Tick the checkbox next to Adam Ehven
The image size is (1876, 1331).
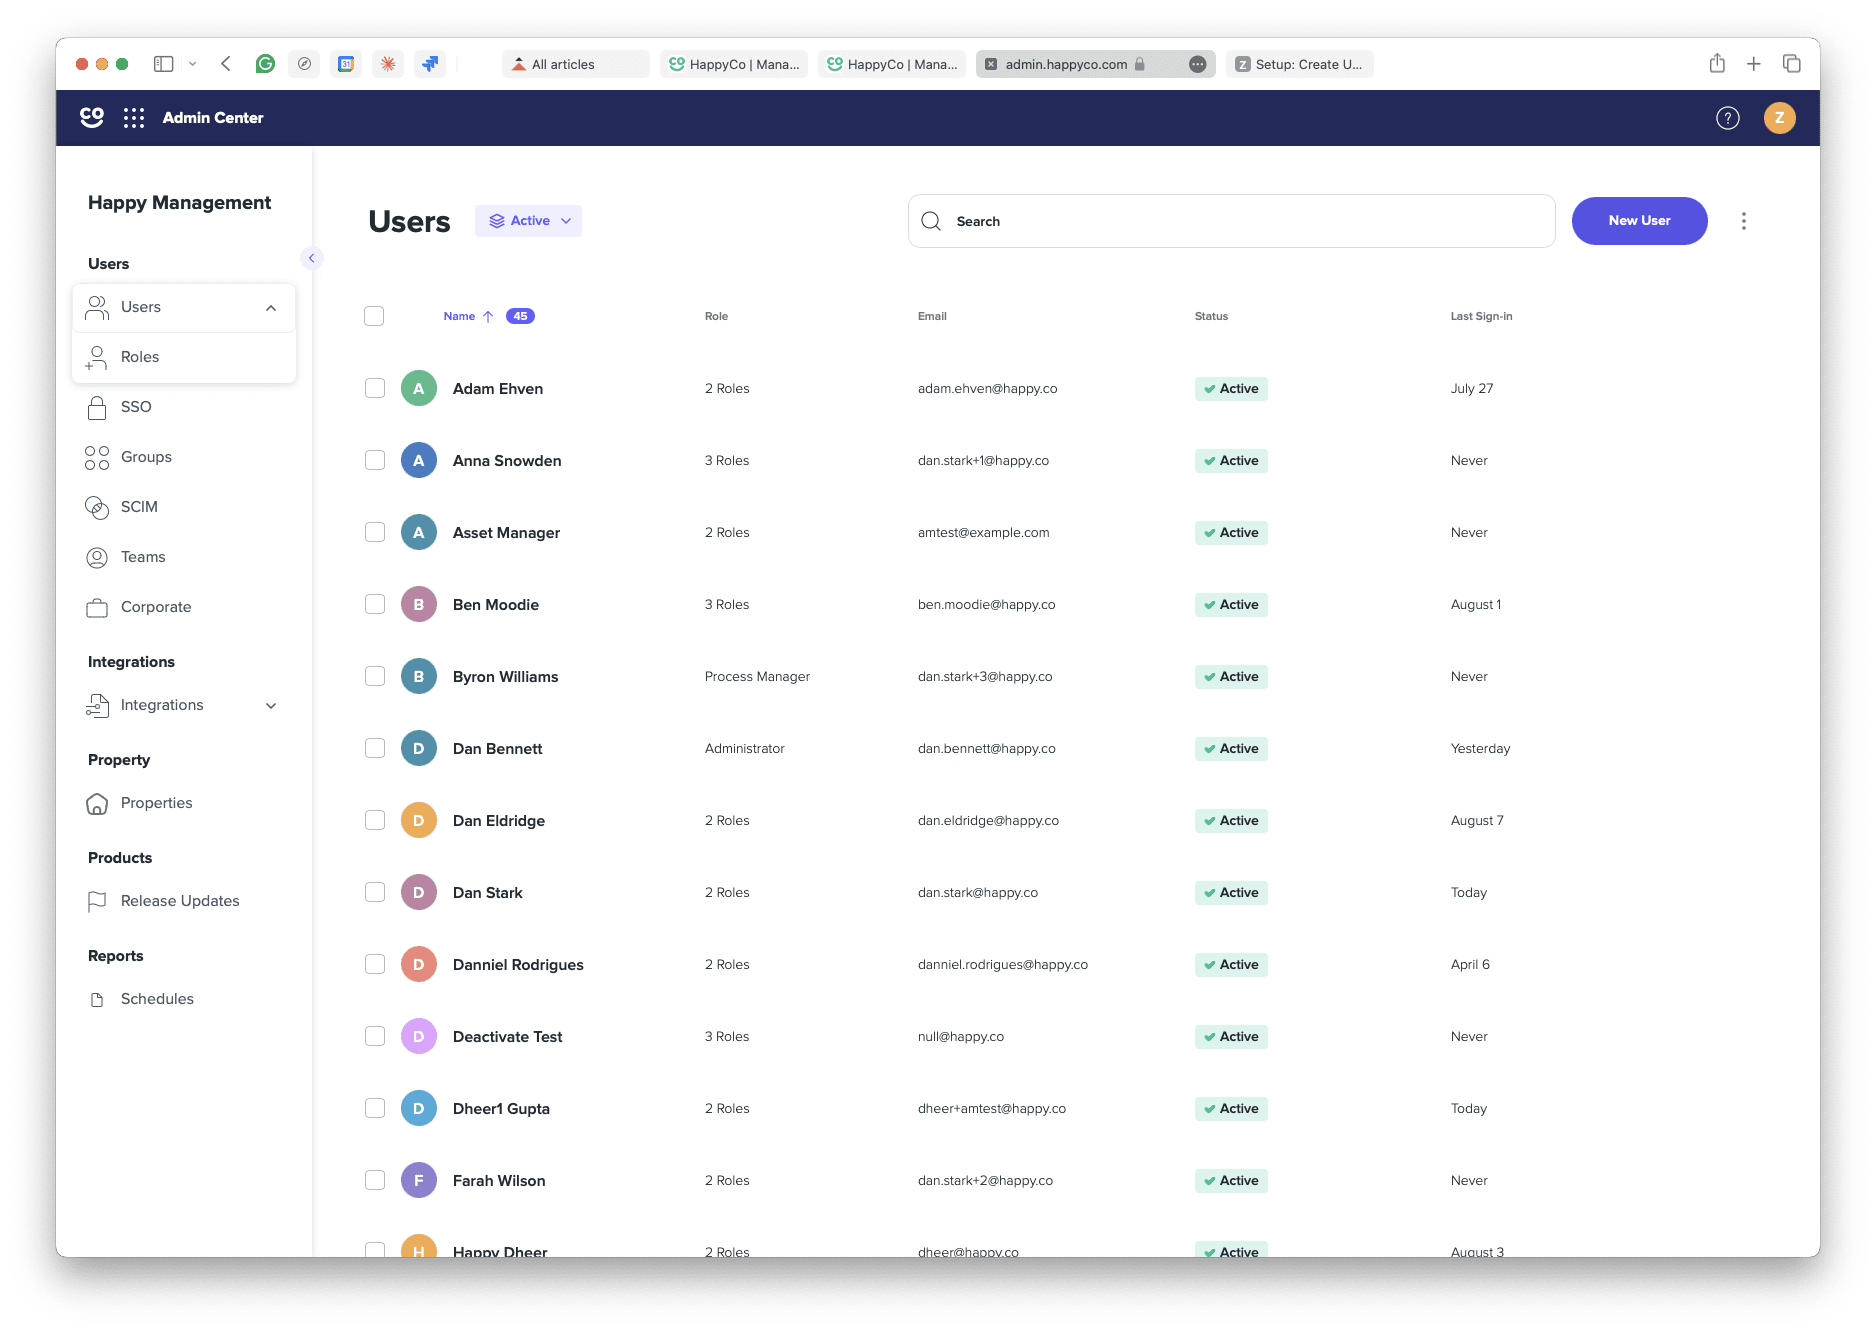[x=375, y=388]
